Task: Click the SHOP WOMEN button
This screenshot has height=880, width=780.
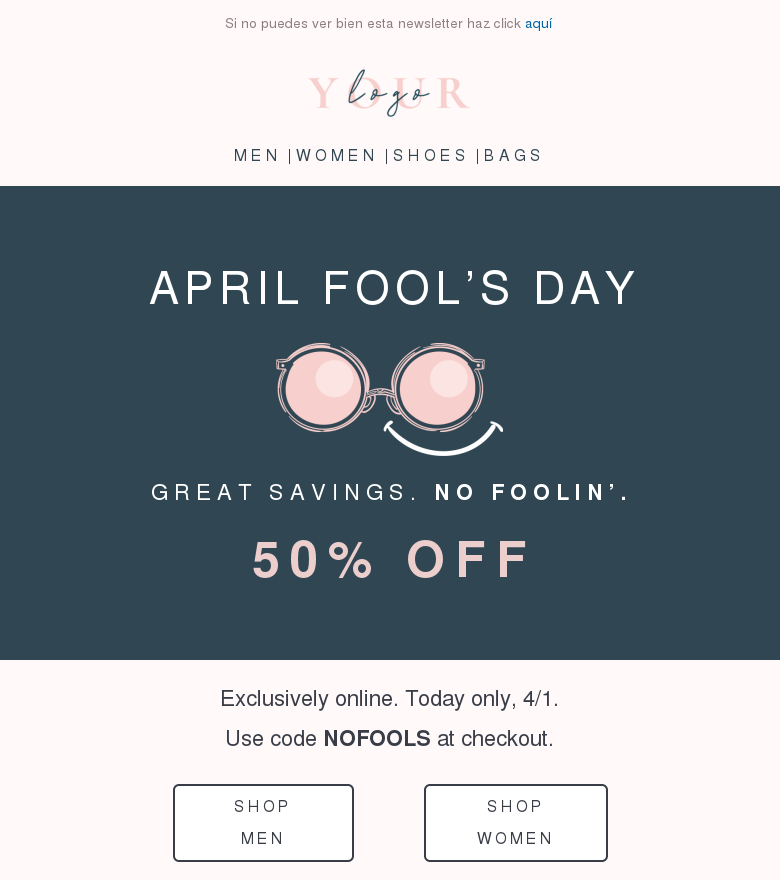Action: 516,822
